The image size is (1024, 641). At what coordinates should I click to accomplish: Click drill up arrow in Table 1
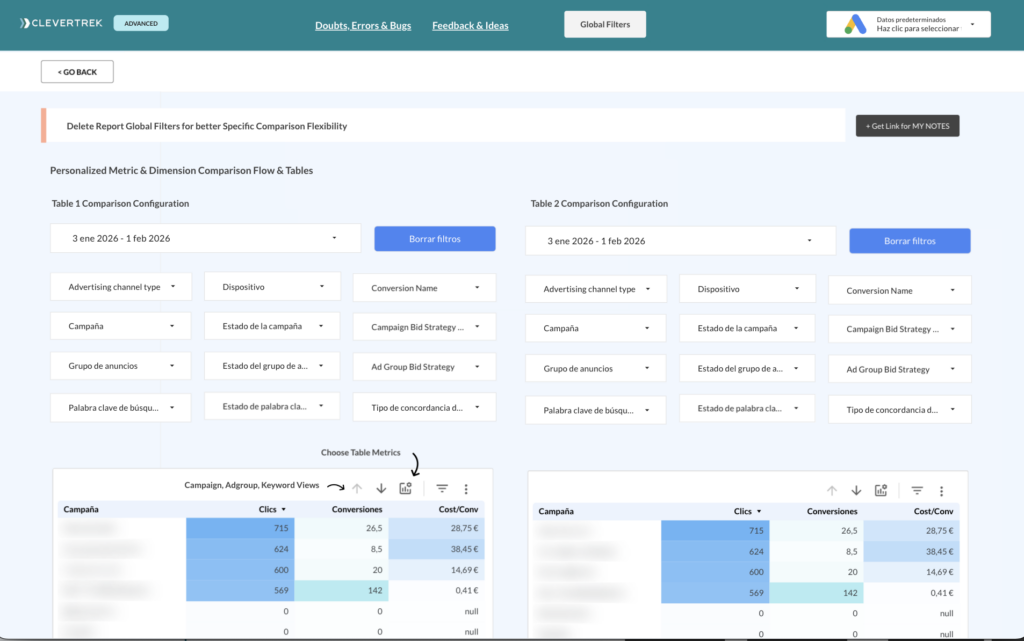(357, 489)
